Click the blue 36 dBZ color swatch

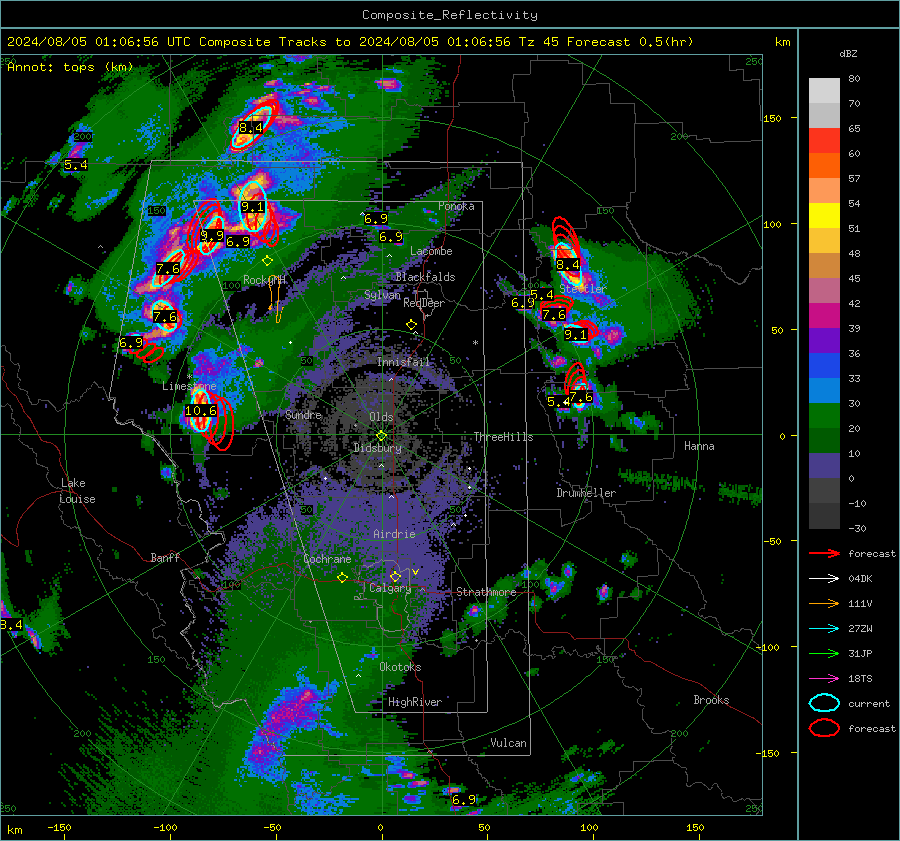coord(824,366)
